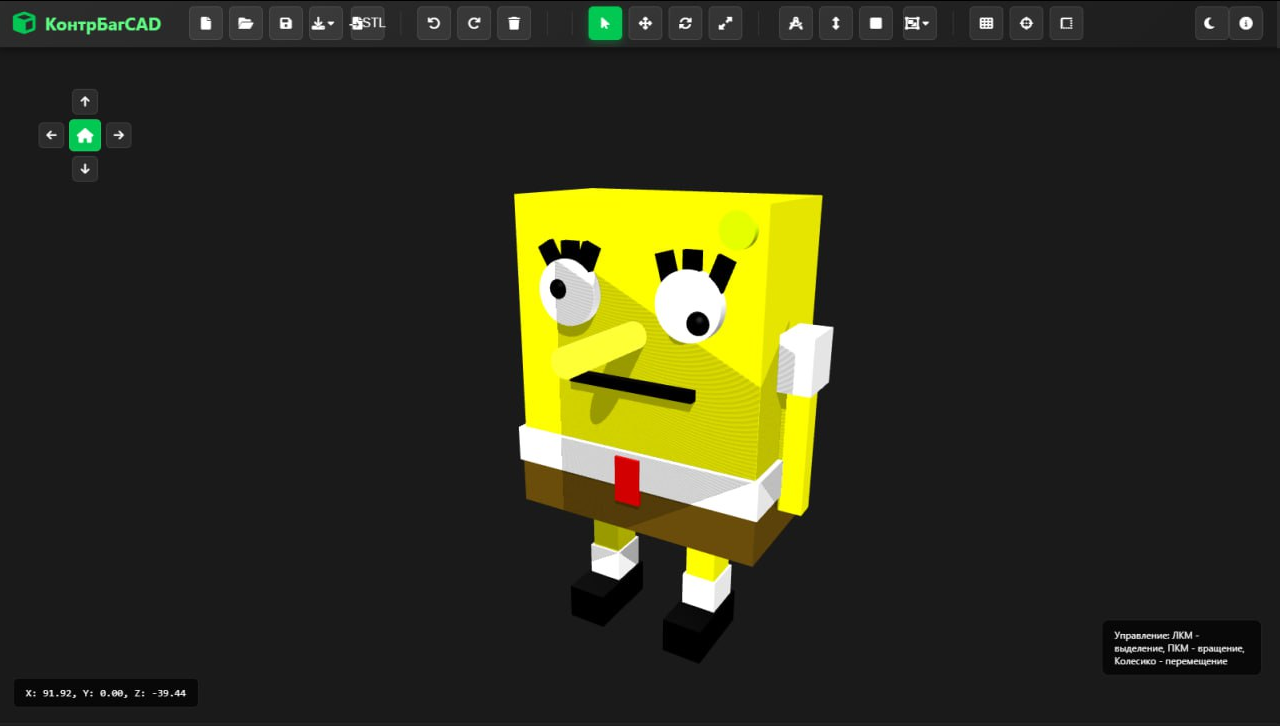Reset the camera with the home button
This screenshot has height=726, width=1280.
click(85, 135)
